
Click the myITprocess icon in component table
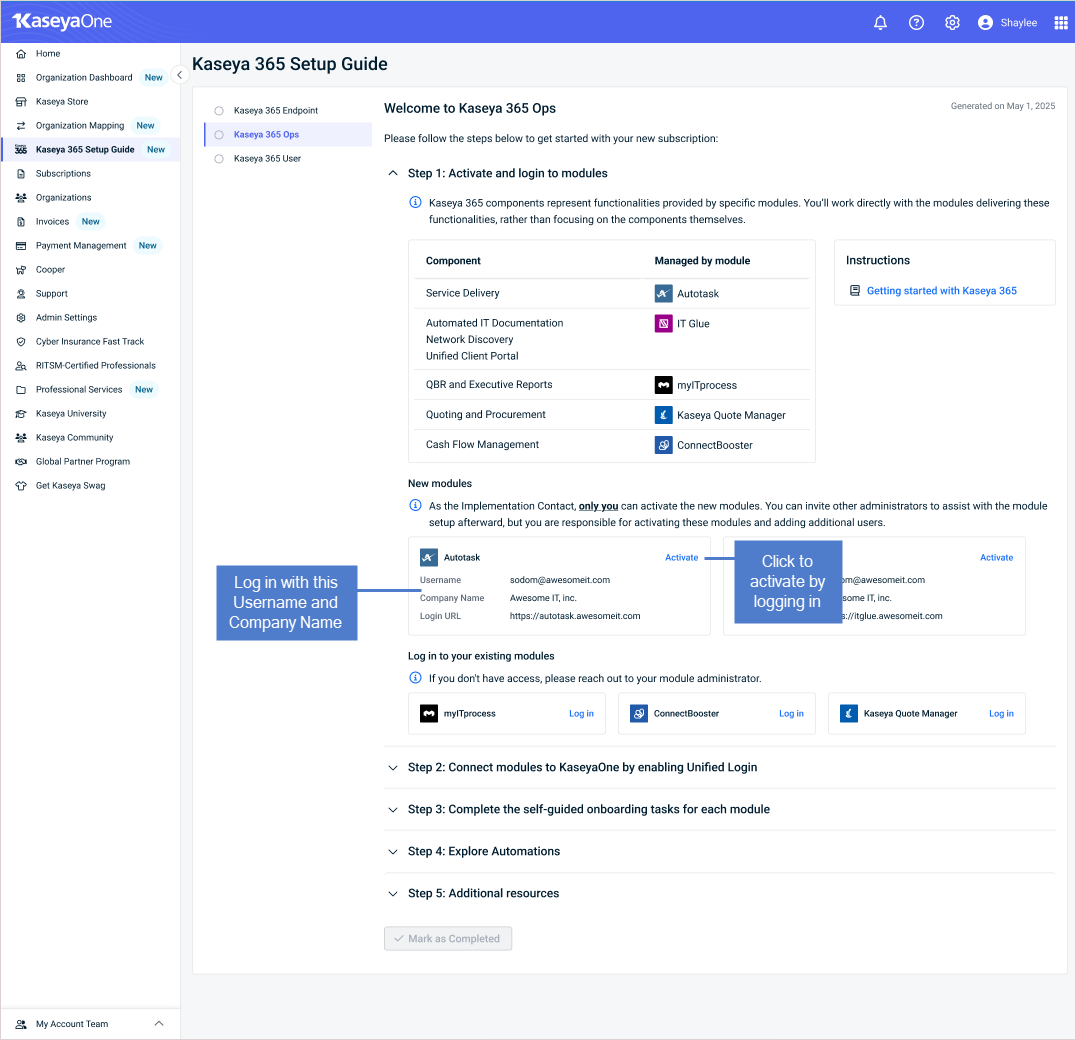pos(664,385)
